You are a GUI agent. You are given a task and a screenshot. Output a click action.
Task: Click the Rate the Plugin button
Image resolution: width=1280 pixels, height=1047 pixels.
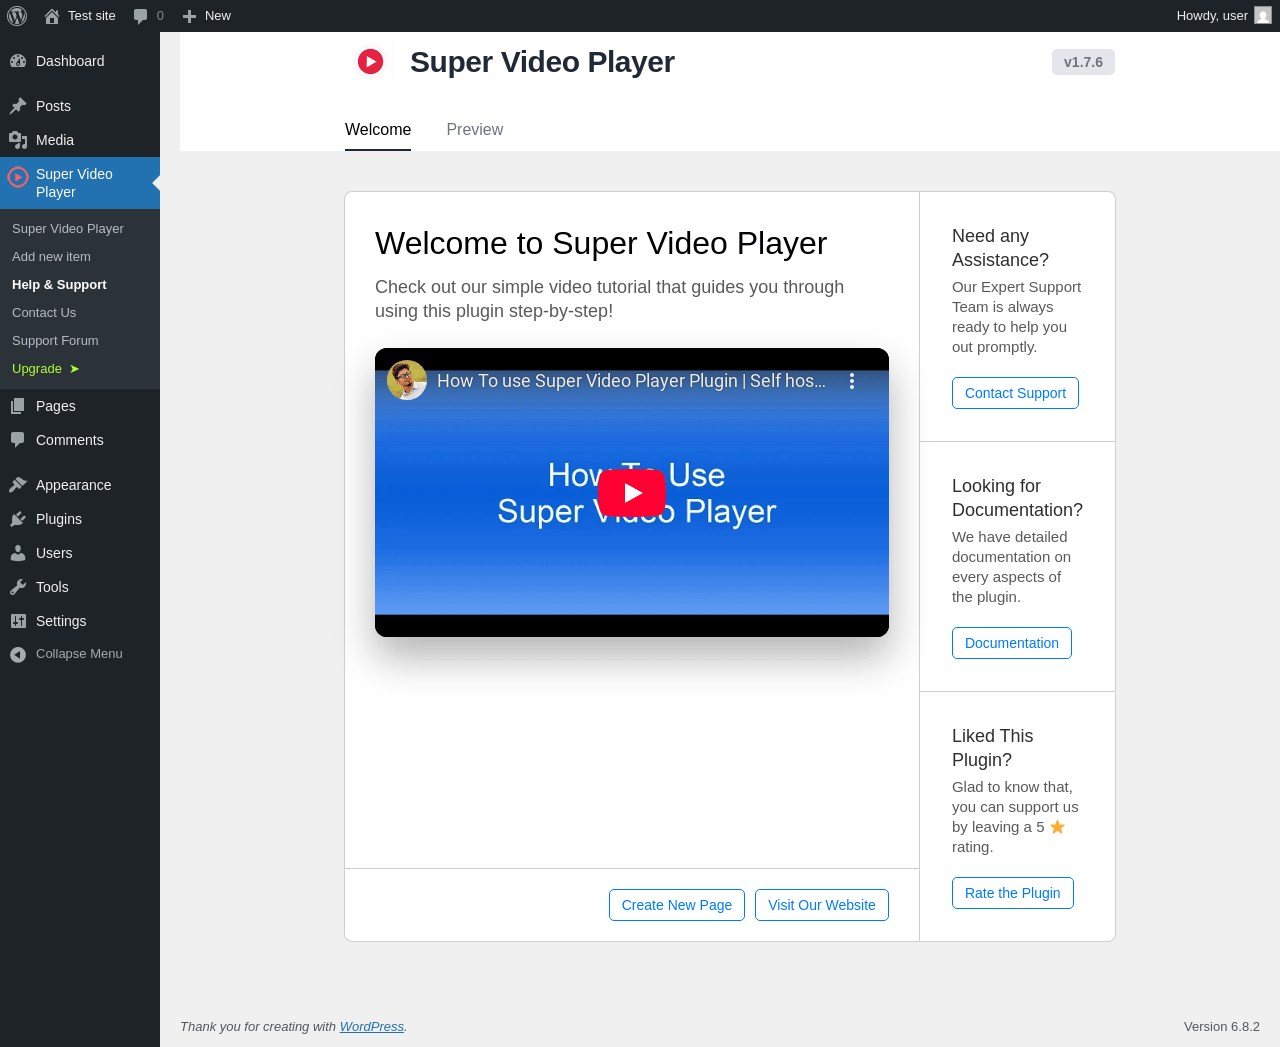pos(1013,893)
